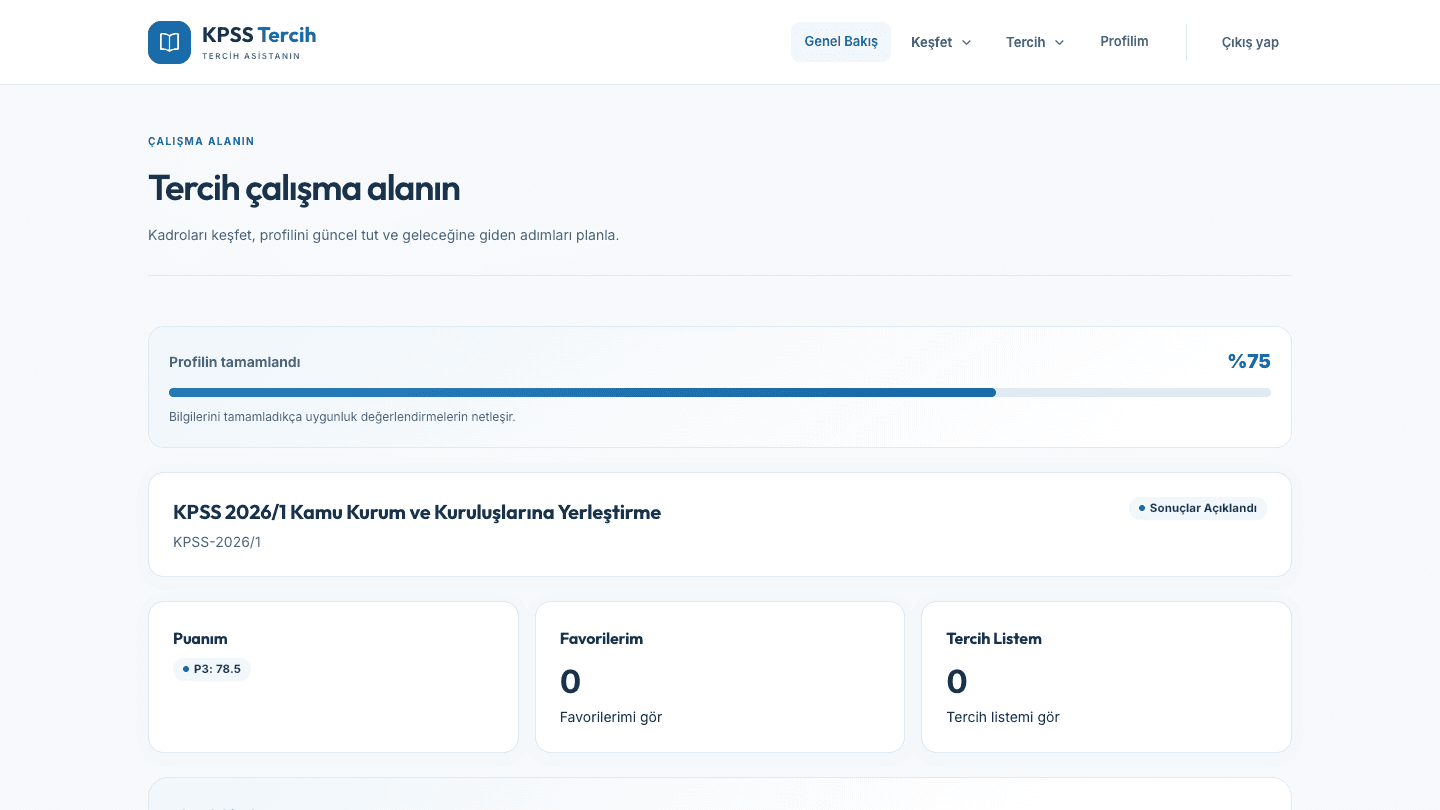1440x810 pixels.
Task: Expand the Tercih dropdown menu
Action: click(x=1035, y=42)
